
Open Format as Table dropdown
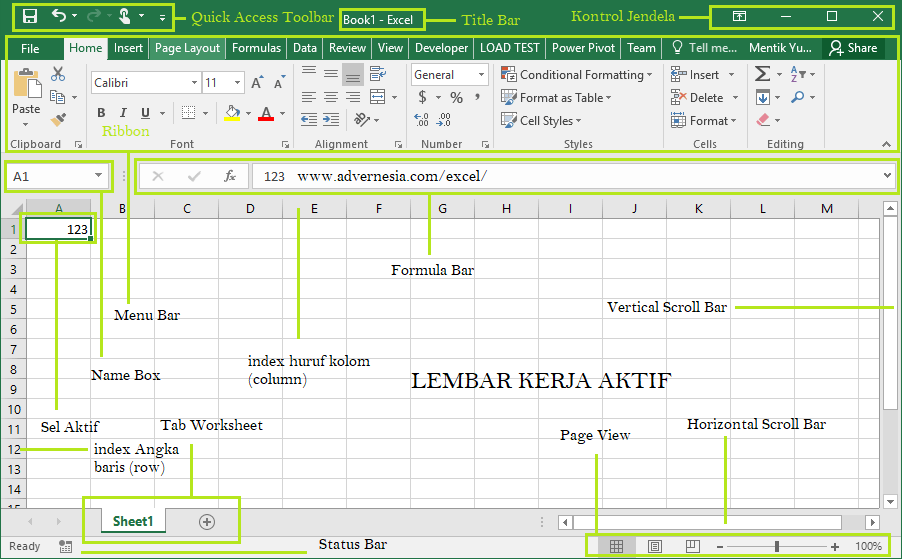556,98
